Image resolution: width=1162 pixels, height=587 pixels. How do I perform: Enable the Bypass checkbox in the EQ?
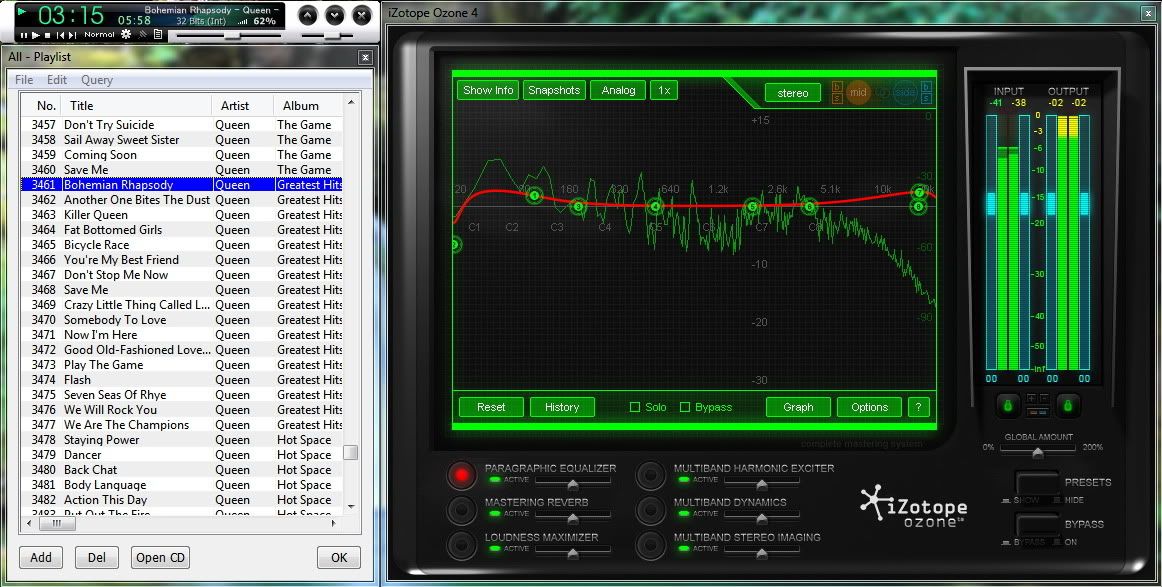[x=685, y=407]
